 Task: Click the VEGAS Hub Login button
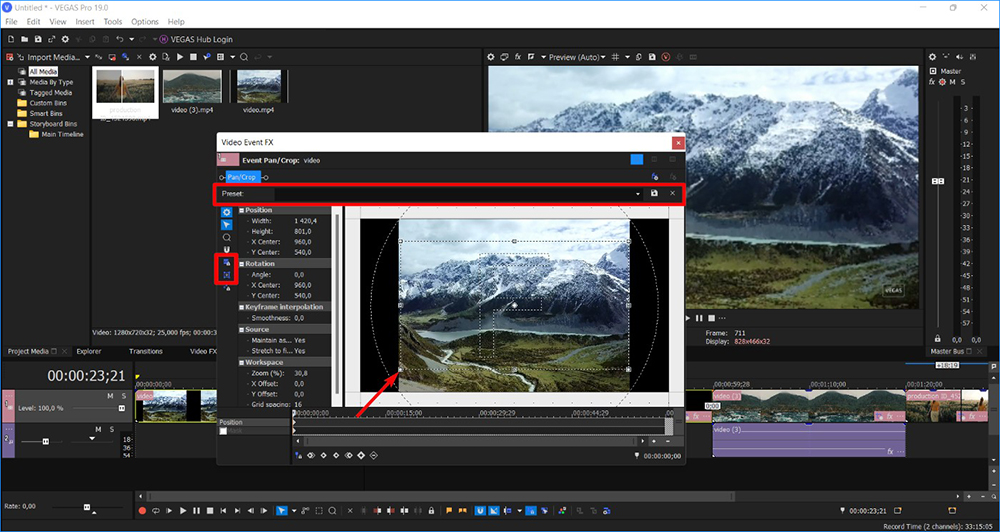pos(196,39)
